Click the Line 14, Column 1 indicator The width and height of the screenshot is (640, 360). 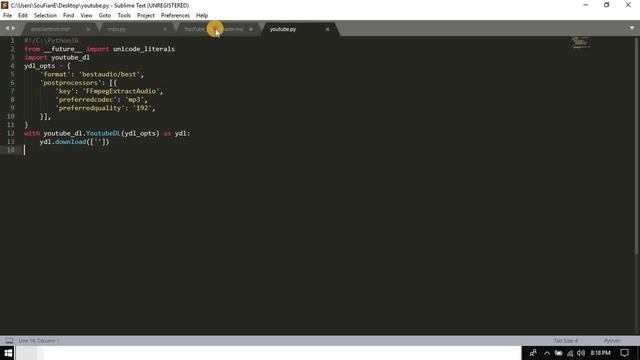click(39, 340)
